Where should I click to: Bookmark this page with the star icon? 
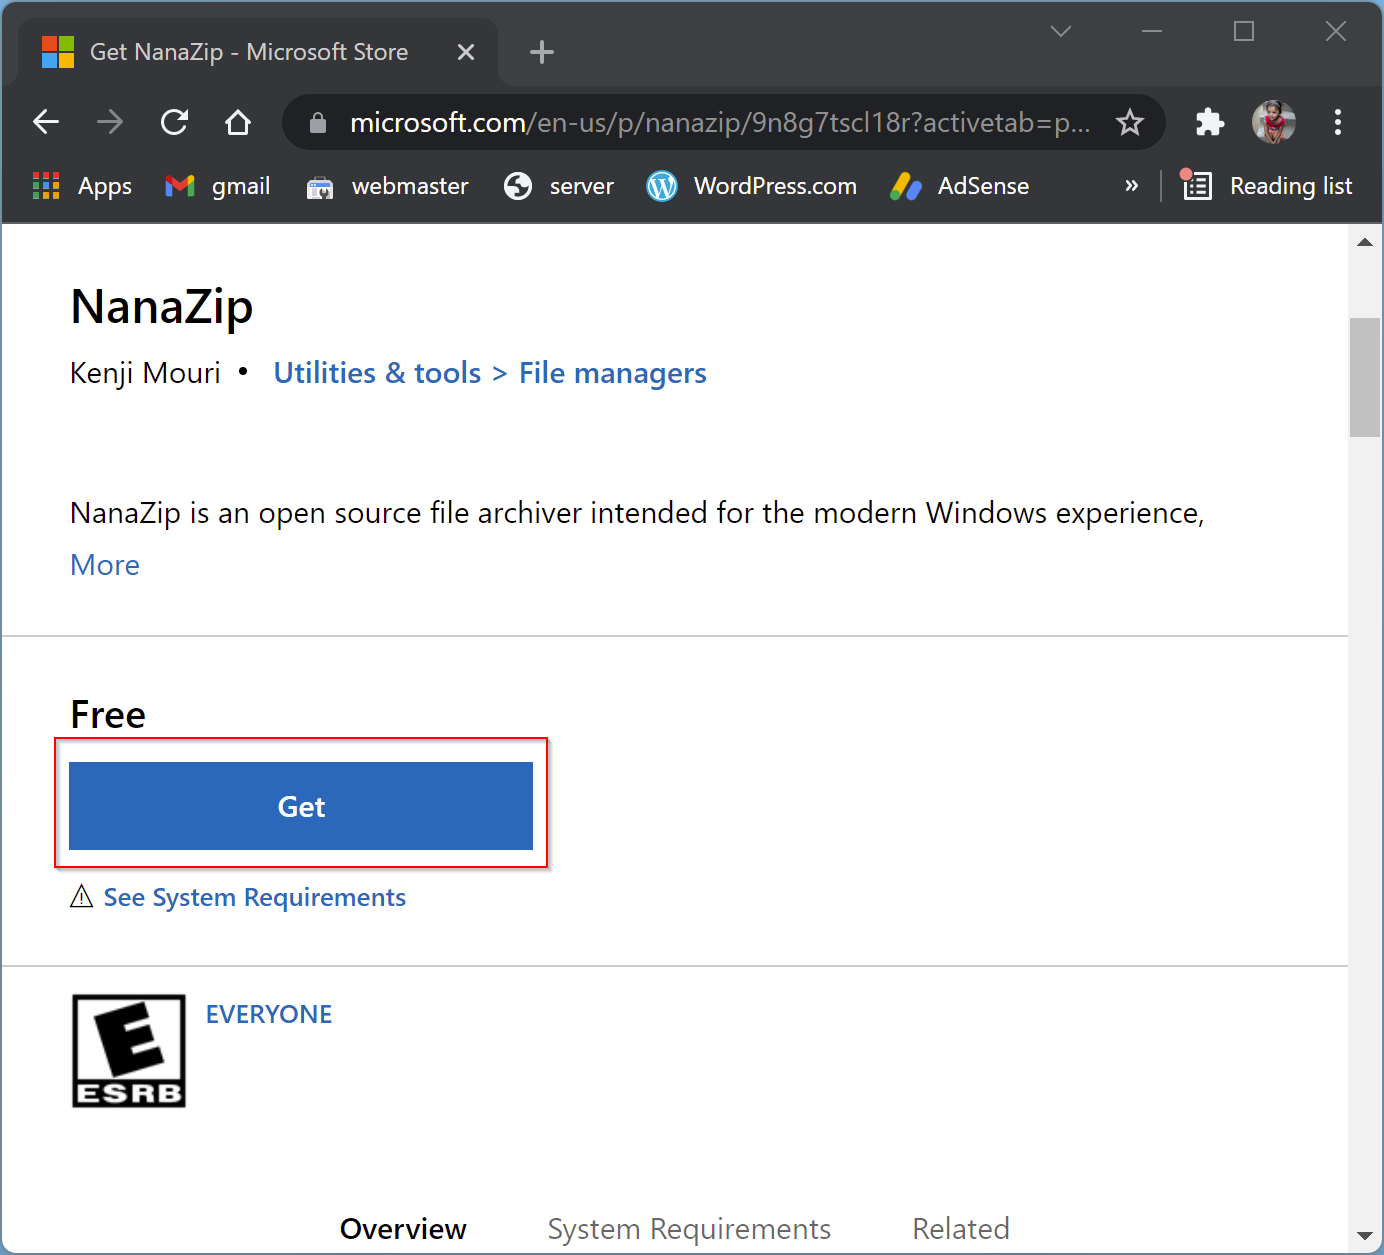tap(1130, 122)
